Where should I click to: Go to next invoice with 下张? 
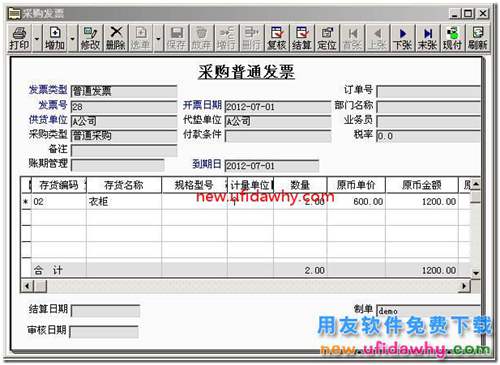coord(402,38)
